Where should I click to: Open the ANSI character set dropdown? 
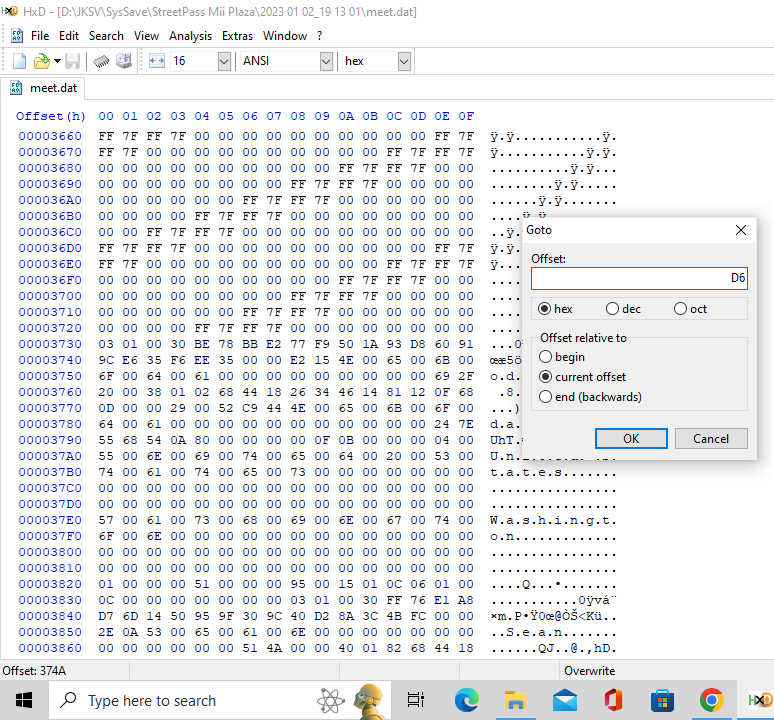click(326, 62)
